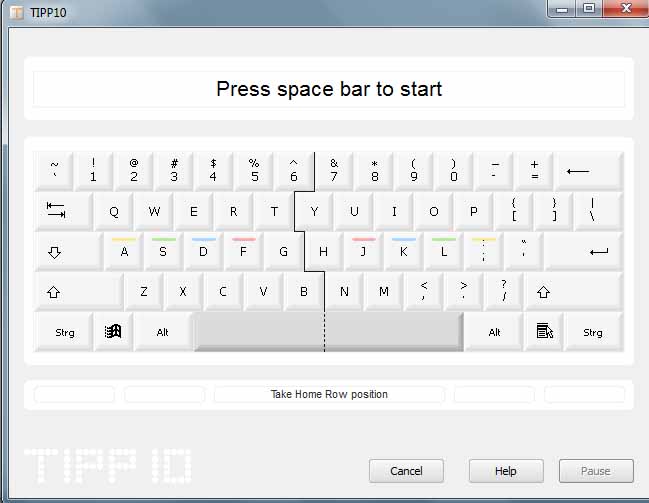Image resolution: width=649 pixels, height=503 pixels.
Task: Click the Q key
Action: point(114,211)
